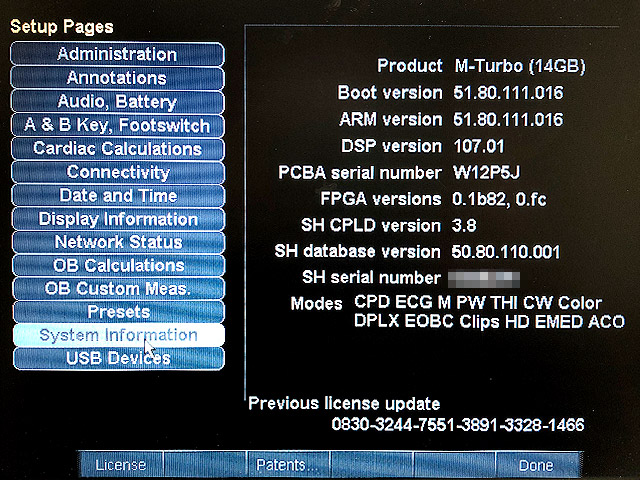Image resolution: width=640 pixels, height=480 pixels.
Task: Click PCBA serial number W12P5J
Action: [487, 173]
